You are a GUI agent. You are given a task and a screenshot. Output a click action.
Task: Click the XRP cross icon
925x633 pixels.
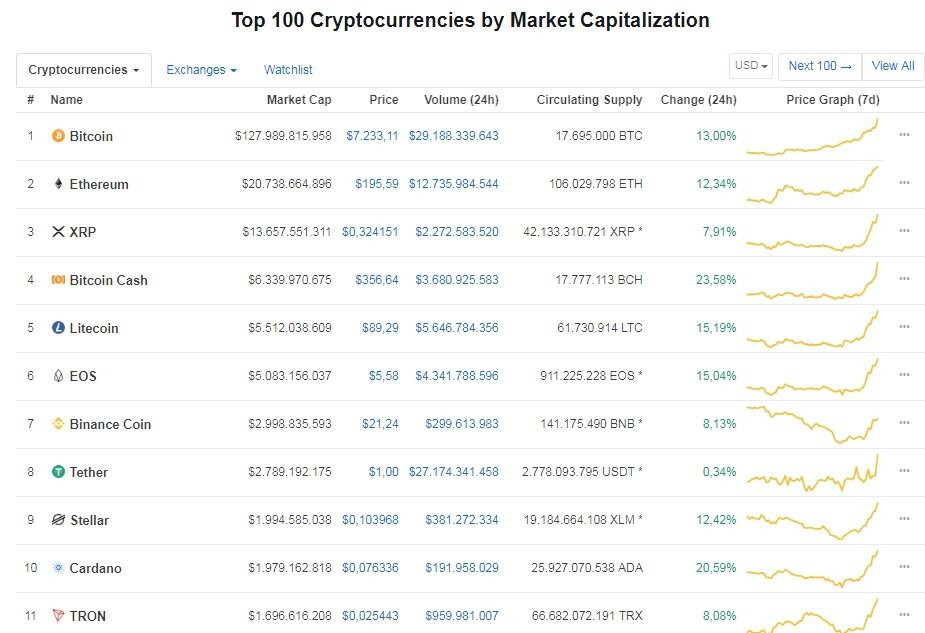pyautogui.click(x=60, y=232)
